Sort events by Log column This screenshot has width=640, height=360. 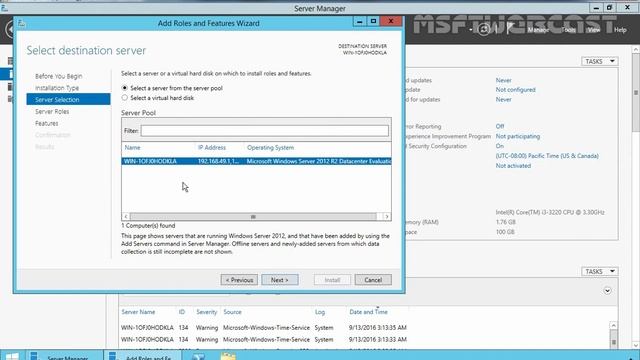coord(320,312)
